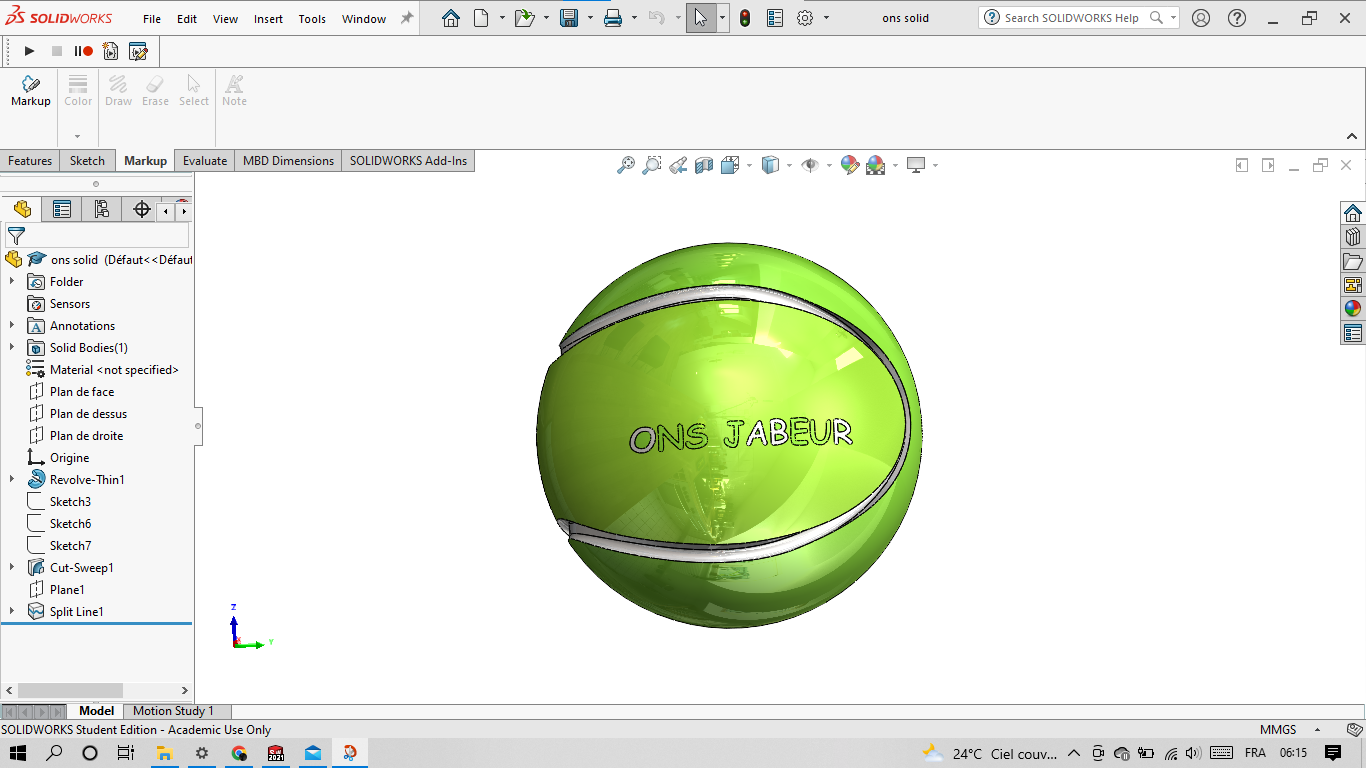Create a new document with the New icon

[481, 18]
